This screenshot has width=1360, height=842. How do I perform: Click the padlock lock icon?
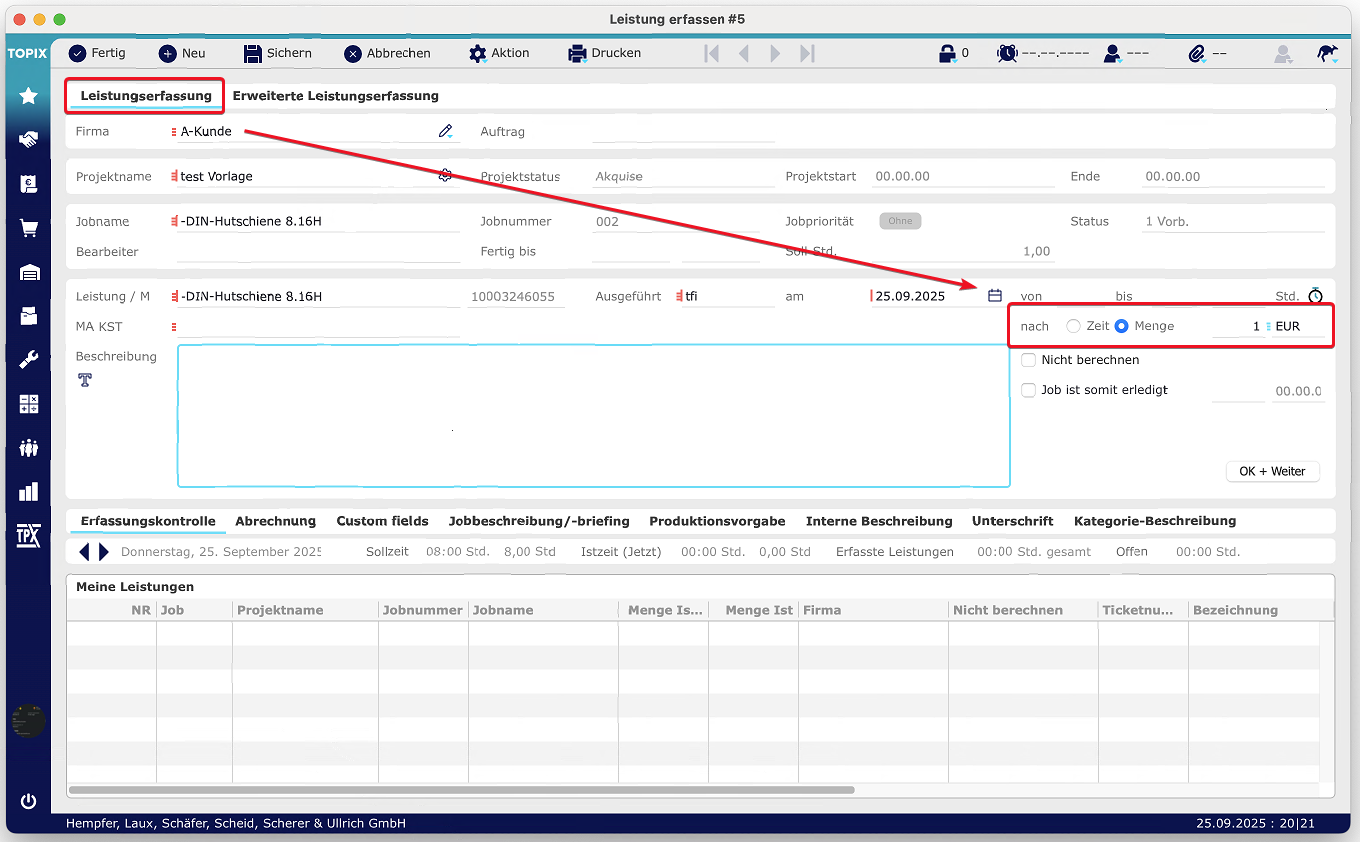947,53
